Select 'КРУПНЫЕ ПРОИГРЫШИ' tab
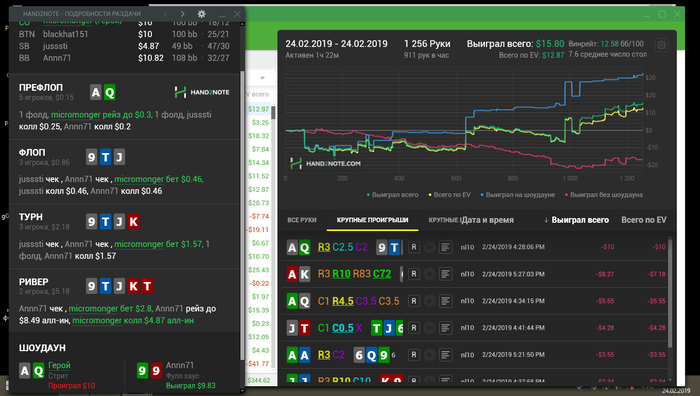The width and height of the screenshot is (700, 396). click(372, 220)
